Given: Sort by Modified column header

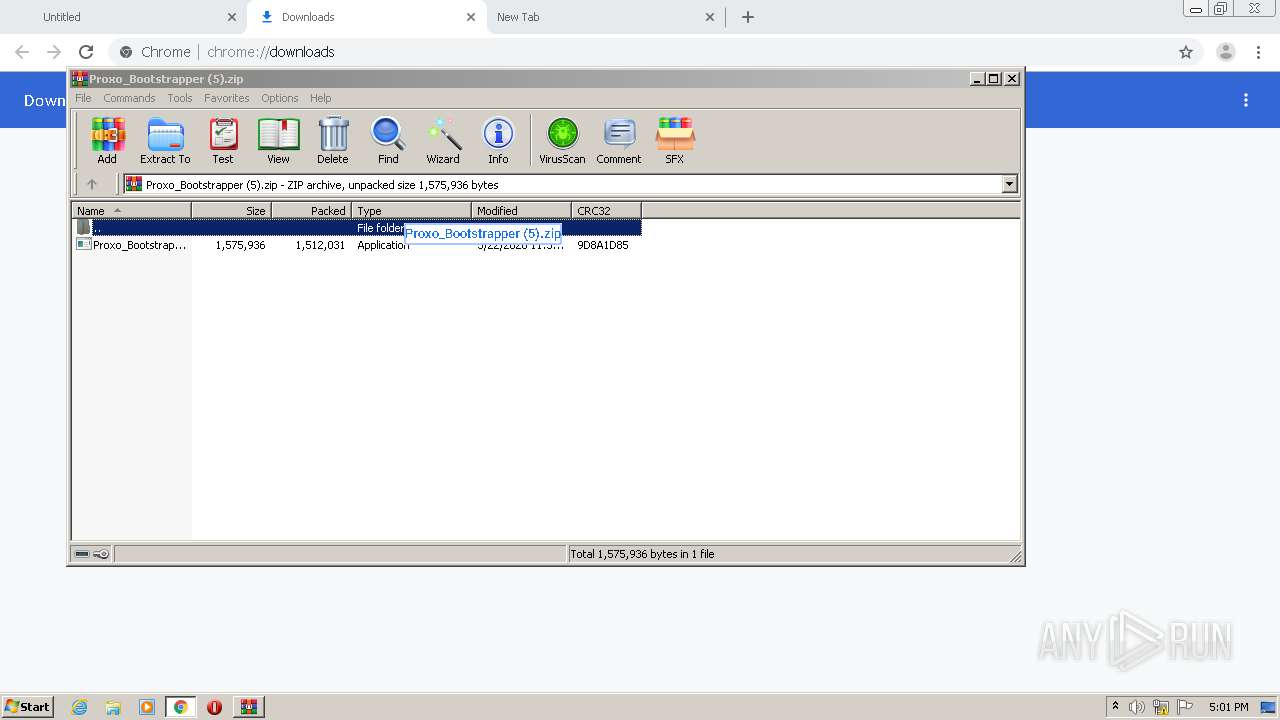Looking at the screenshot, I should [521, 210].
